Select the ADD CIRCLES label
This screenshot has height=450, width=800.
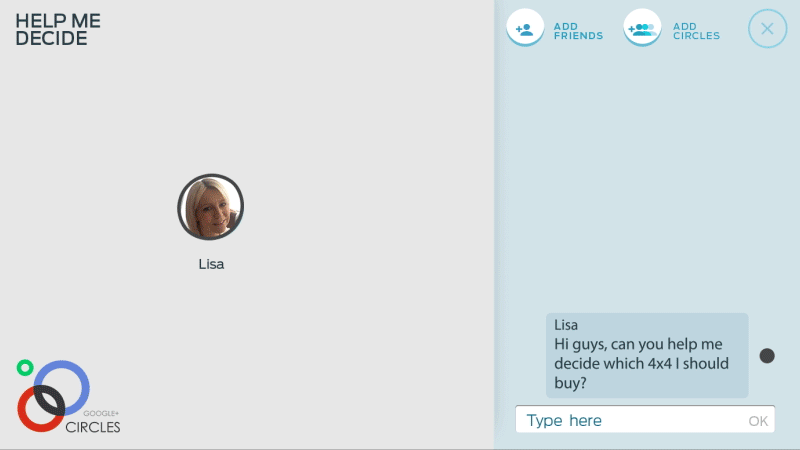tap(696, 31)
